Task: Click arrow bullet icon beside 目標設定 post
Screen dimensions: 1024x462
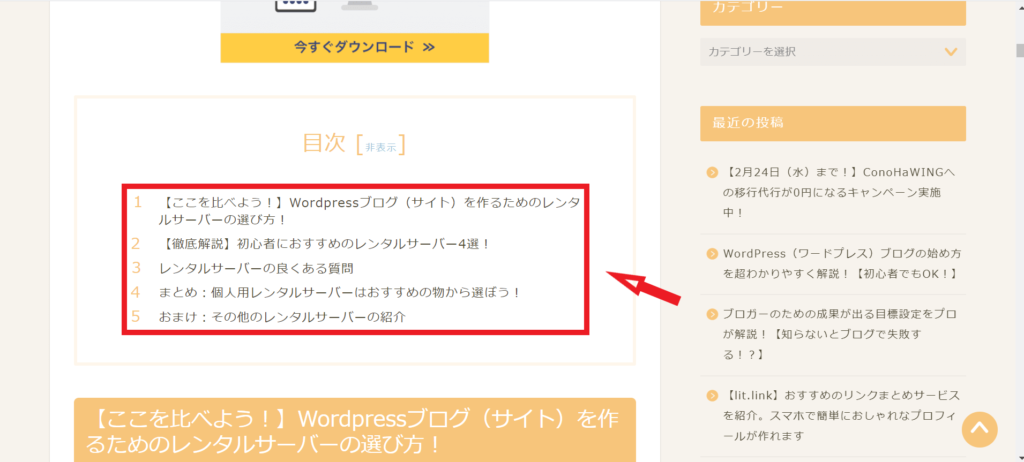Action: pyautogui.click(x=712, y=314)
